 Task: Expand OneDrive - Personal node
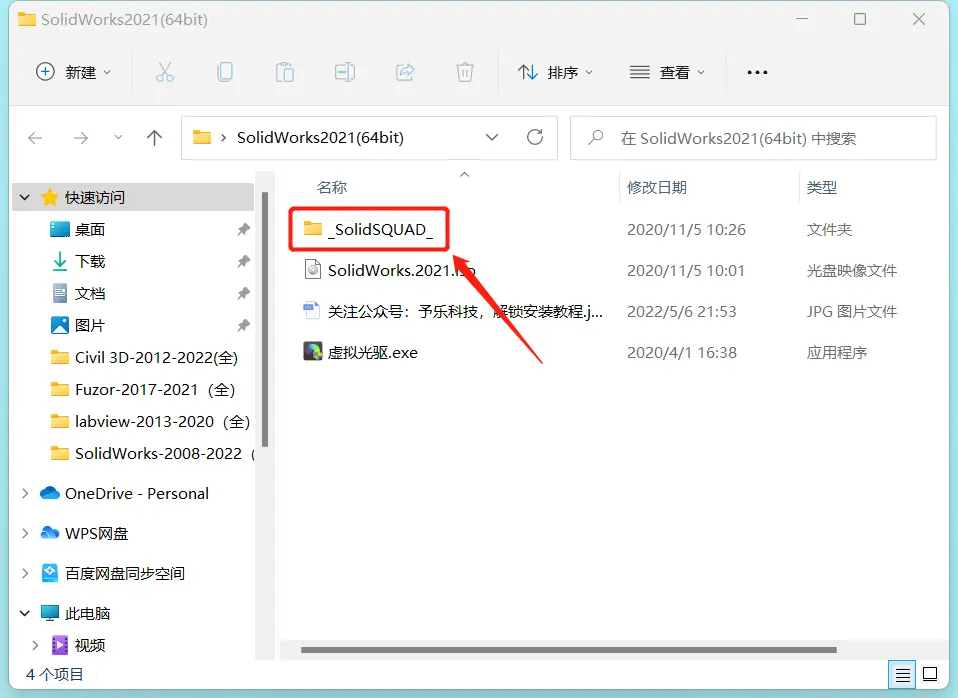click(x=25, y=493)
